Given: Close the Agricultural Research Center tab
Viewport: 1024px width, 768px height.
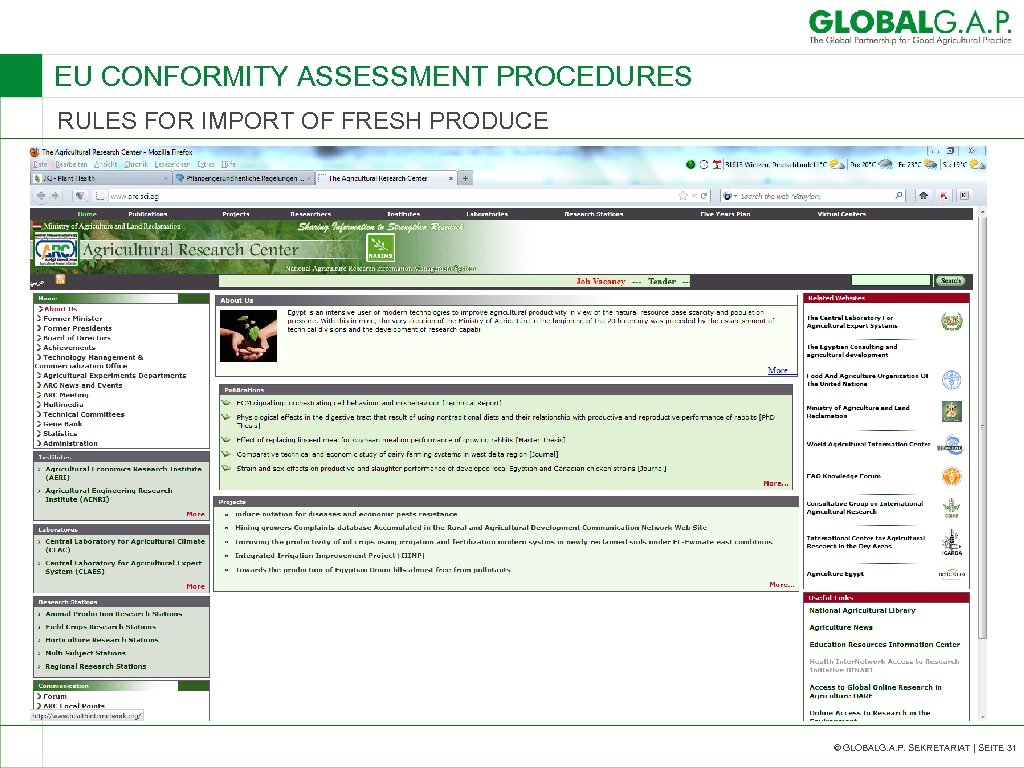Looking at the screenshot, I should [451, 178].
